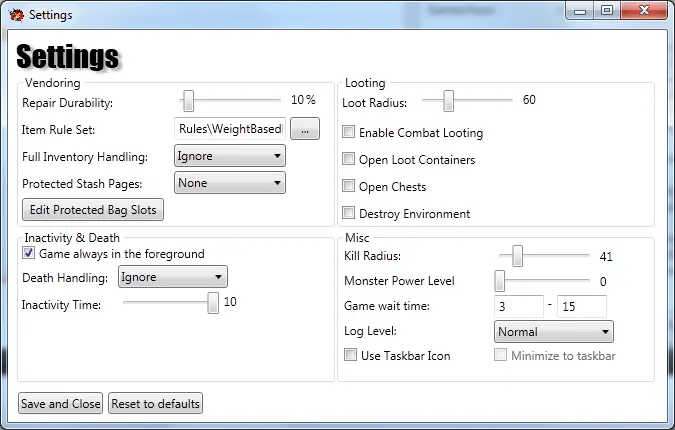This screenshot has height=430, width=675.
Task: Click the Edit Protected Bag Slots button
Action: coord(93,211)
